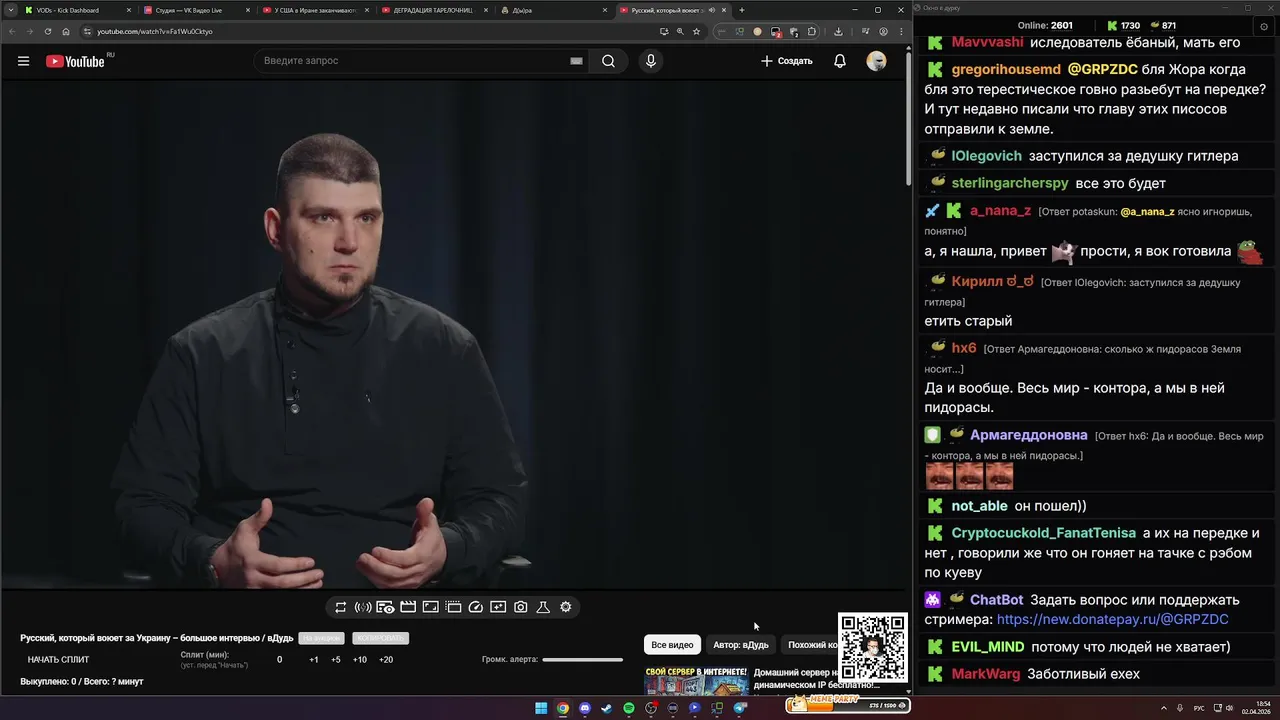
Task: Open the YouTube account avatar menu
Action: [x=876, y=61]
